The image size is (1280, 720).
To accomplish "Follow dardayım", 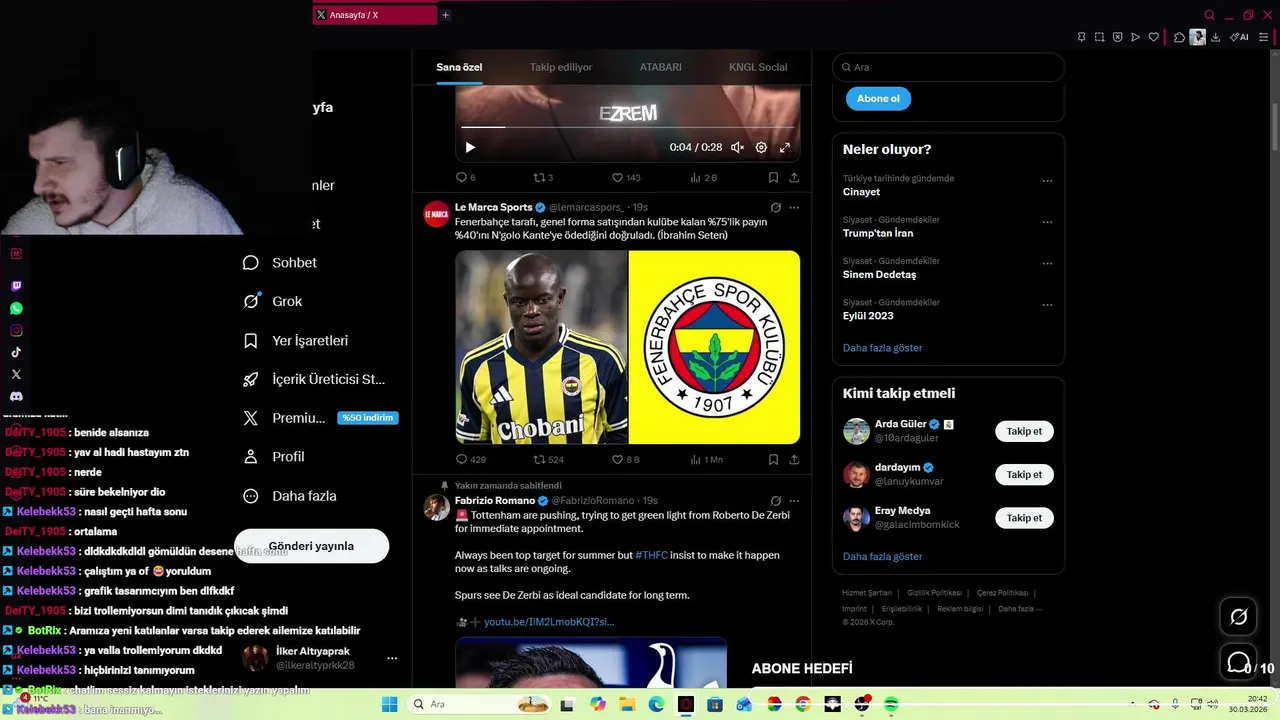I will [x=1024, y=474].
